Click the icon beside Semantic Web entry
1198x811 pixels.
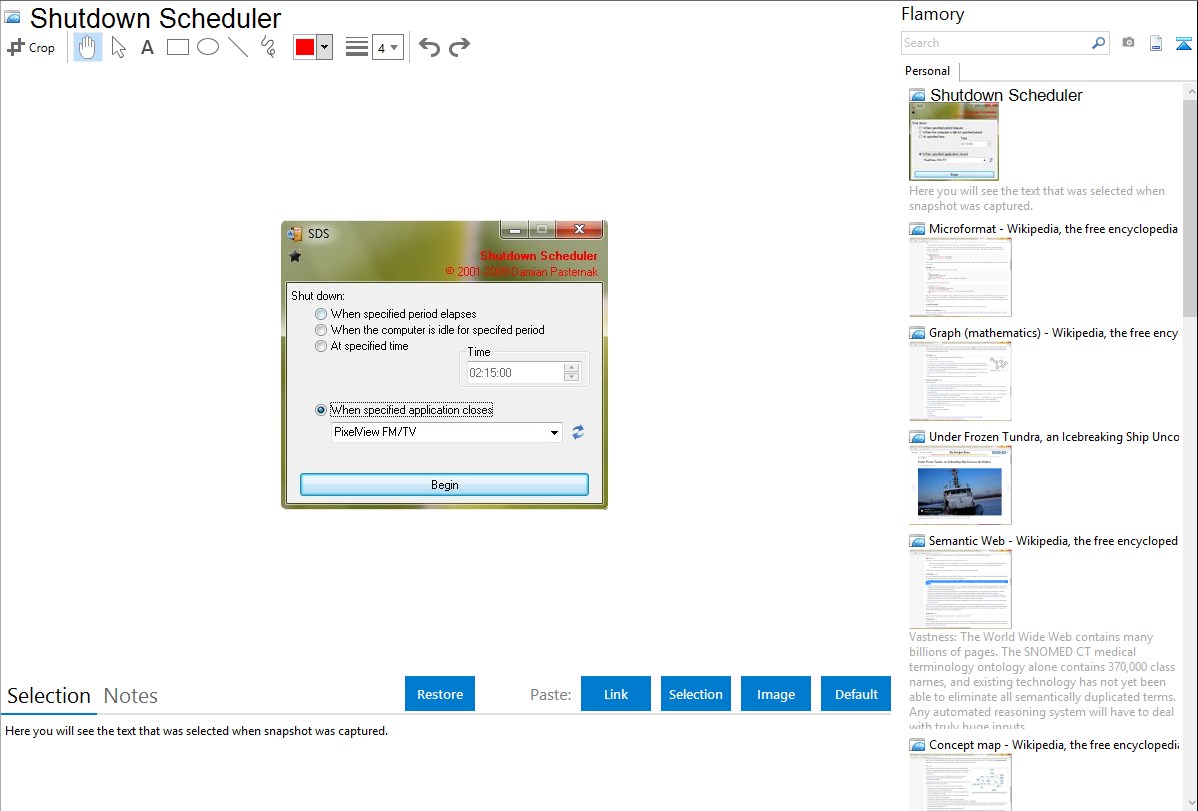[918, 541]
